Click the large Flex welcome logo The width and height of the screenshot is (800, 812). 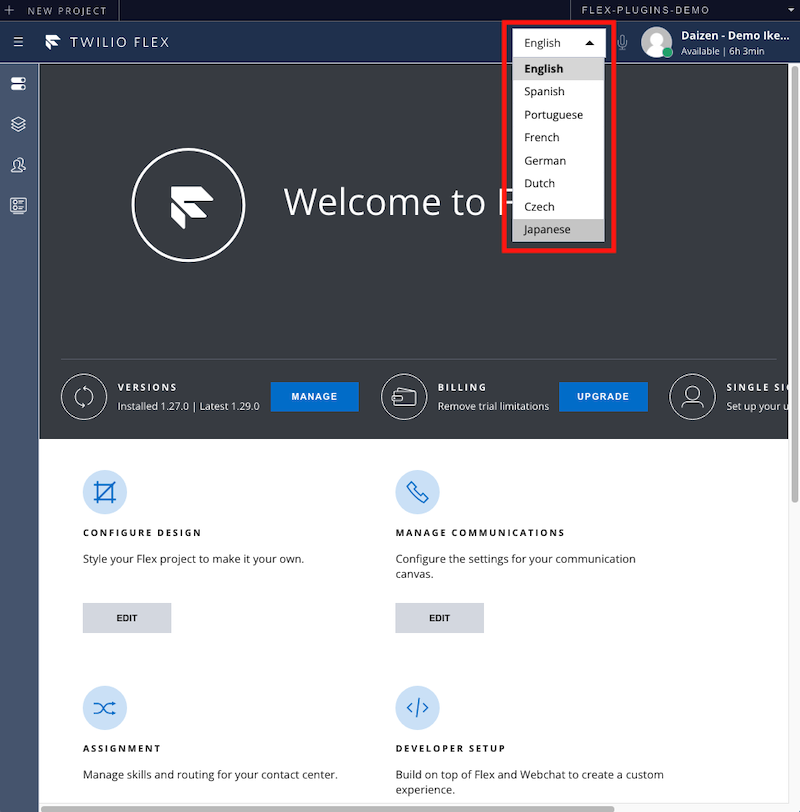(x=188, y=205)
